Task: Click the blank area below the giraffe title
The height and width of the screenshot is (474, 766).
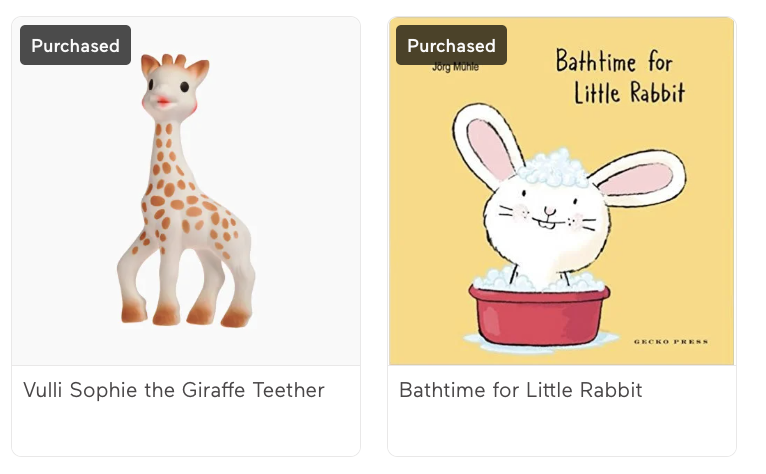Action: click(186, 430)
